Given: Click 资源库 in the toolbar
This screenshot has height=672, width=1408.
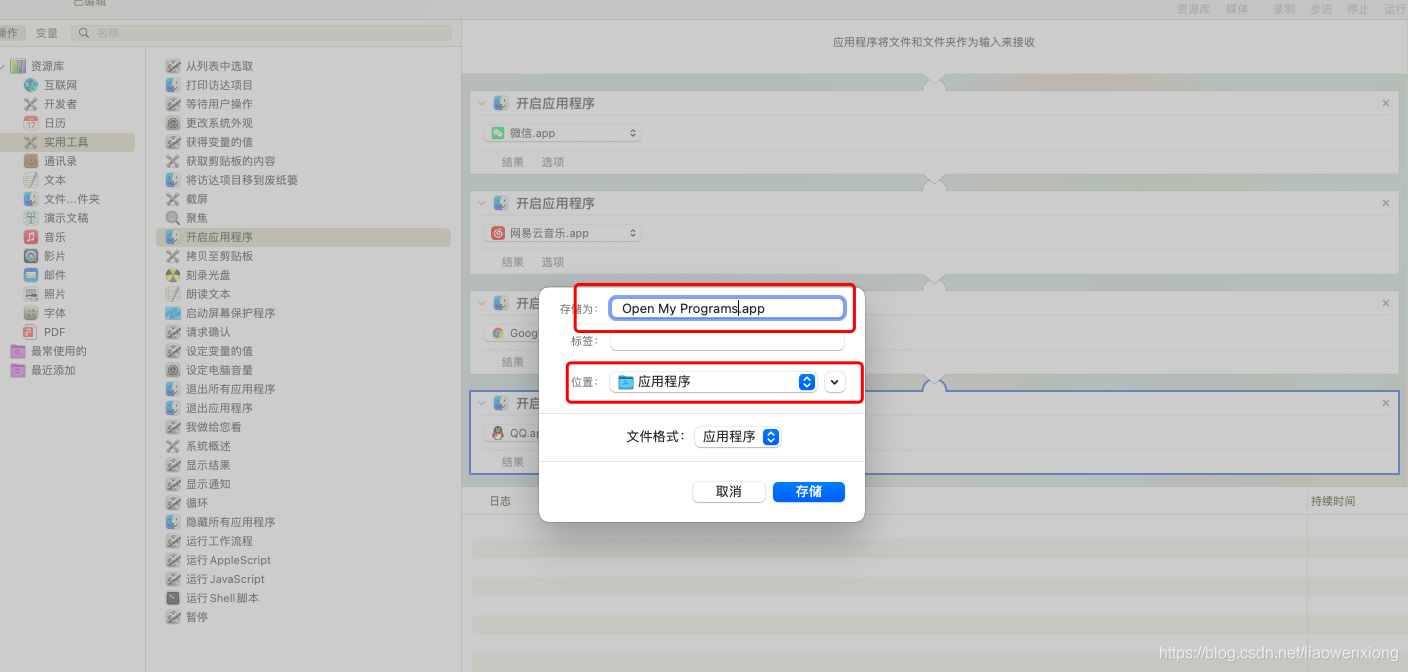Looking at the screenshot, I should (x=1193, y=9).
